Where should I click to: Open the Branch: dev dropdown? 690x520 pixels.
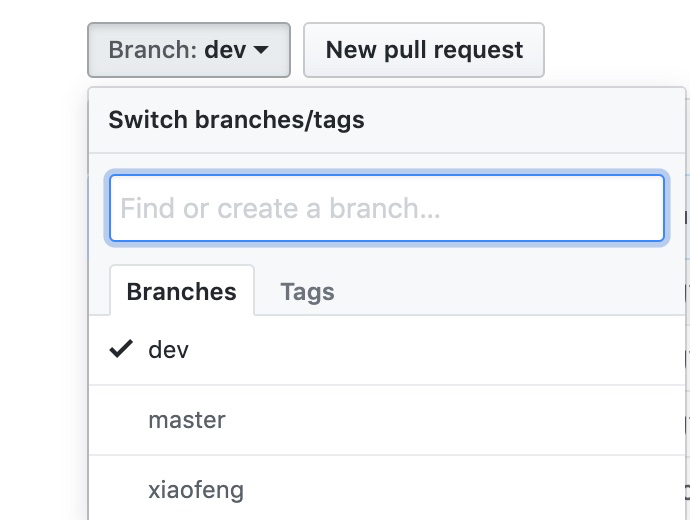click(x=189, y=50)
